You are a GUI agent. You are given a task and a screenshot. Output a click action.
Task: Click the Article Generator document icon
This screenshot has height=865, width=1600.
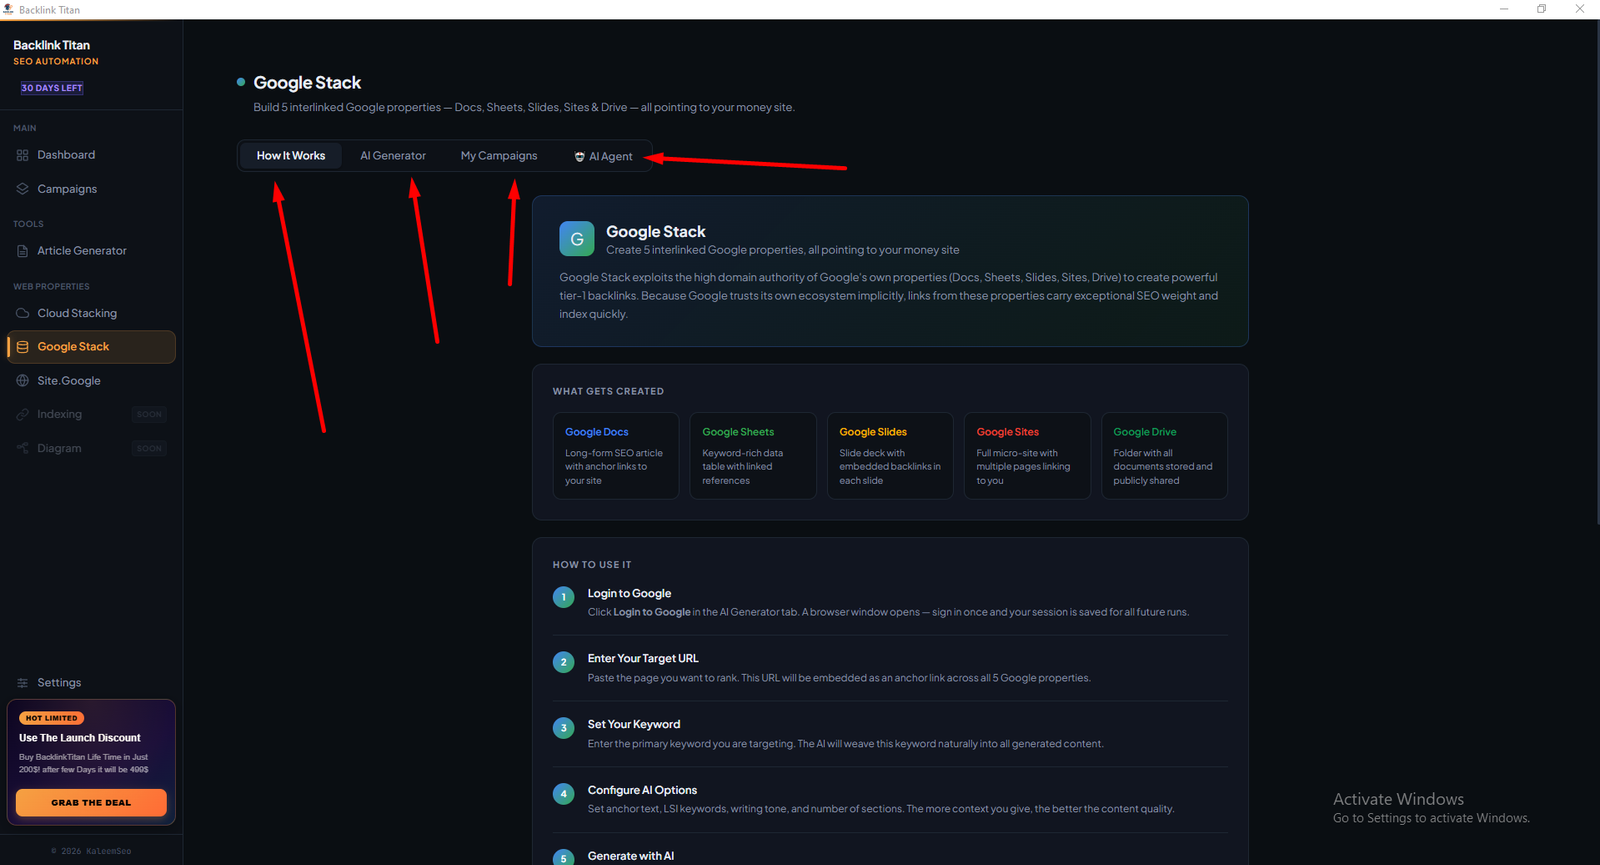tap(22, 251)
